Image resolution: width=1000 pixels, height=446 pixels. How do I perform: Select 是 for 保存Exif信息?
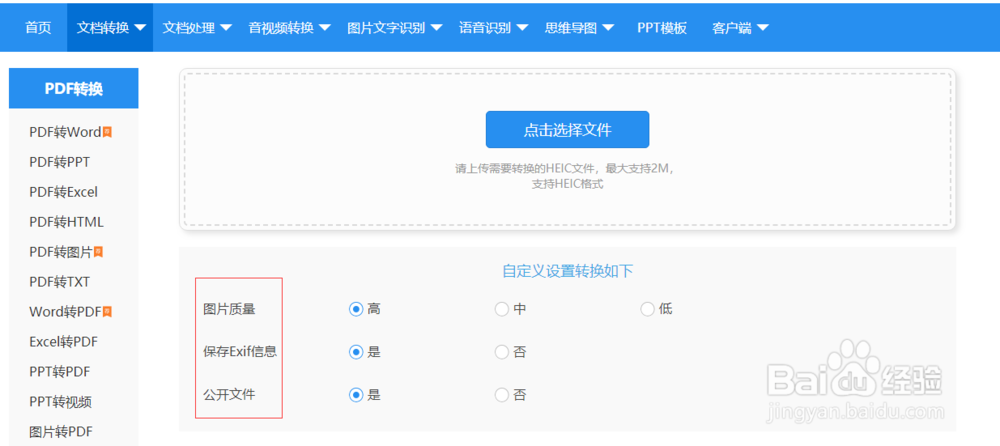(x=356, y=352)
